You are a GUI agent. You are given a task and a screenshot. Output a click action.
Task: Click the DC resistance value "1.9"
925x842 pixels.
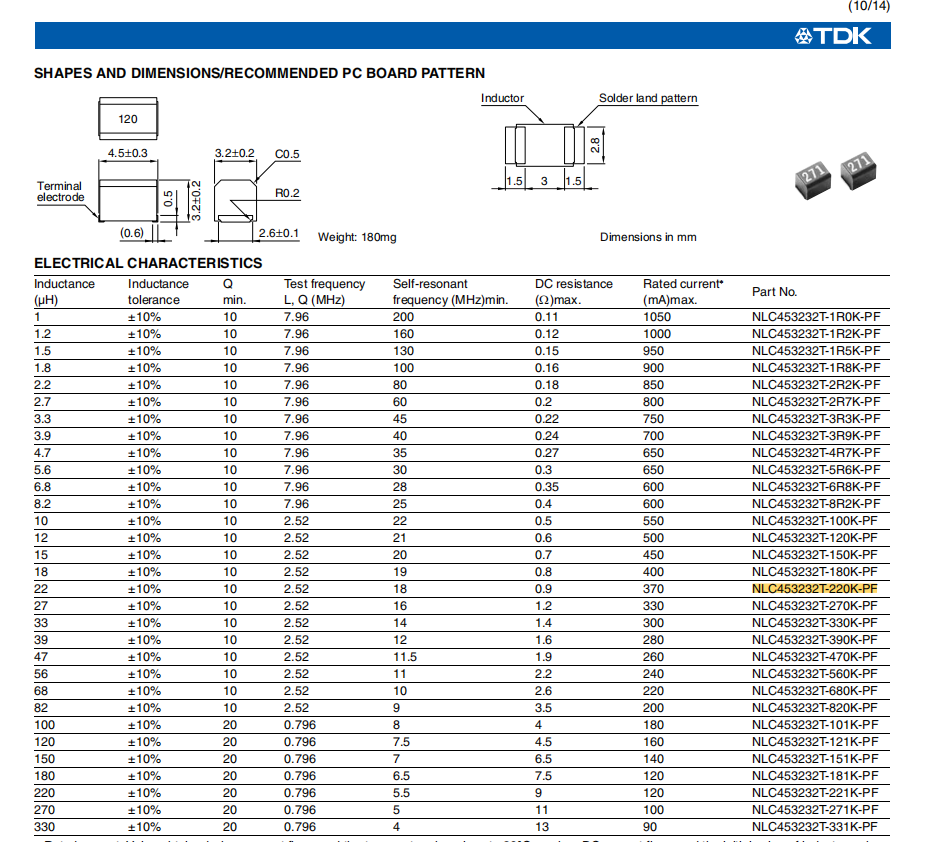[543, 657]
